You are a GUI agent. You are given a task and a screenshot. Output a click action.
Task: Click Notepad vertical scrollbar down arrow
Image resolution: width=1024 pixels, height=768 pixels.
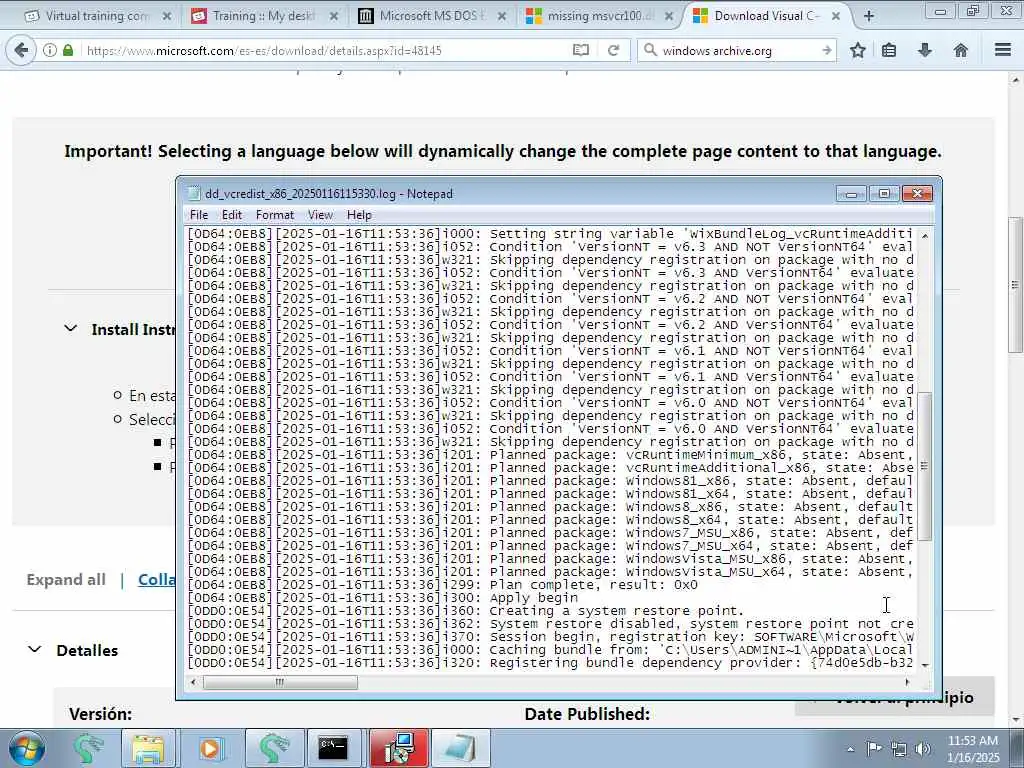(925, 664)
